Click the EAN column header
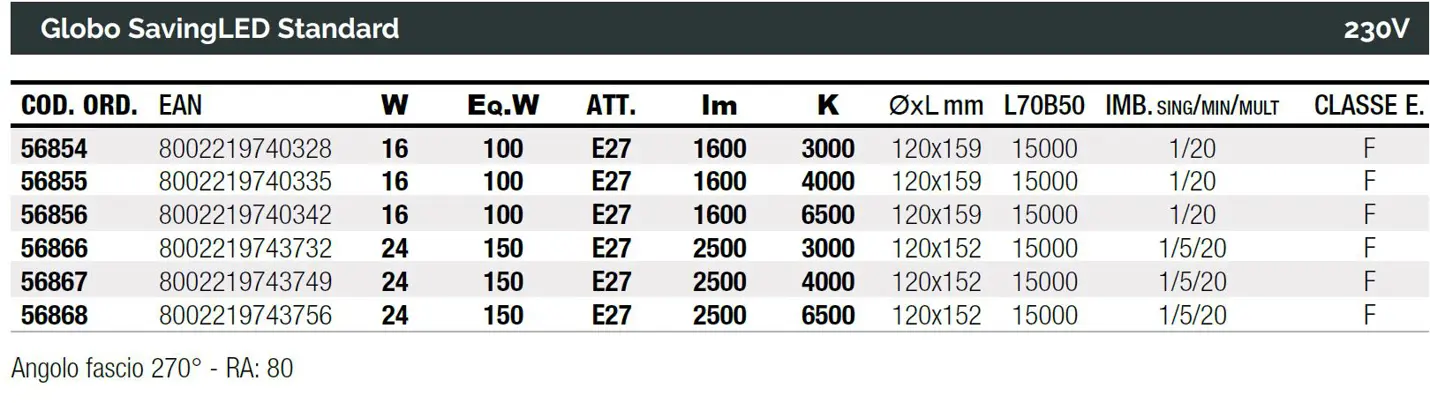 [181, 106]
